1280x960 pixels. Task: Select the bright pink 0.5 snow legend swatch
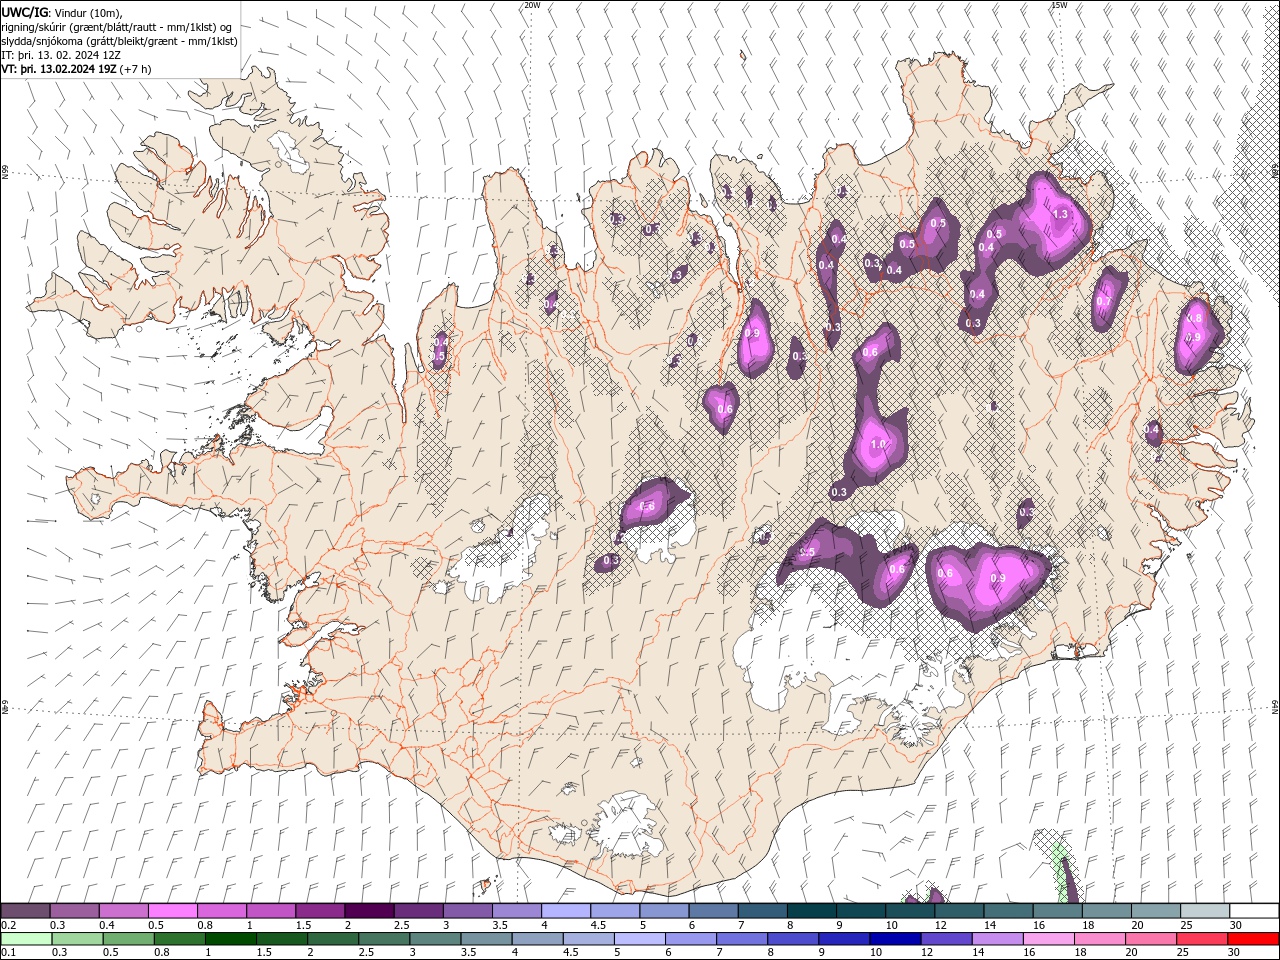[x=173, y=911]
